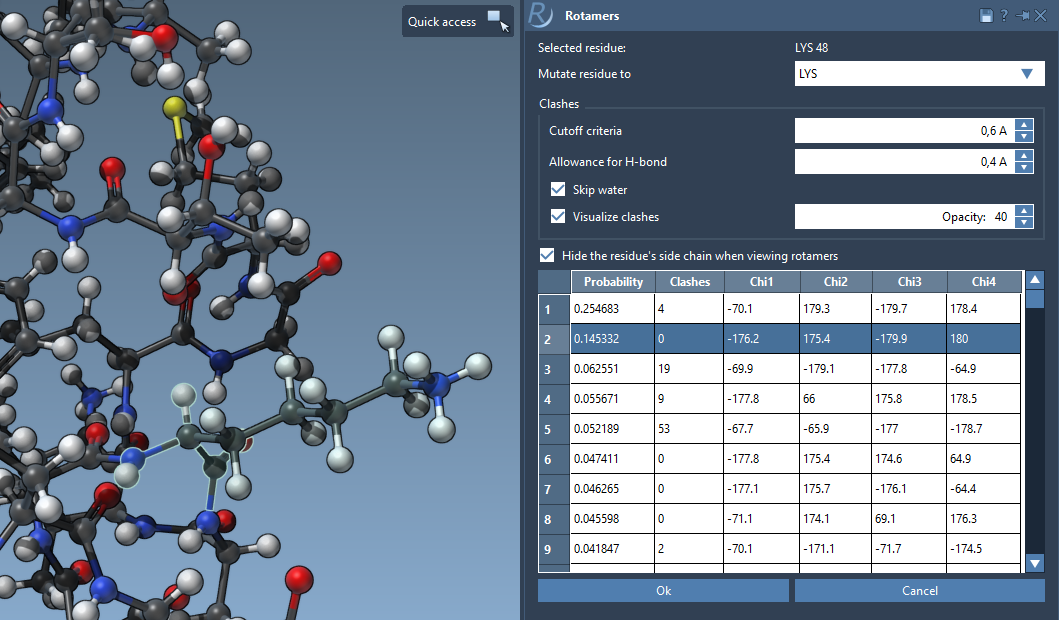Pin the Rotamers panel
1059x620 pixels.
[1022, 16]
